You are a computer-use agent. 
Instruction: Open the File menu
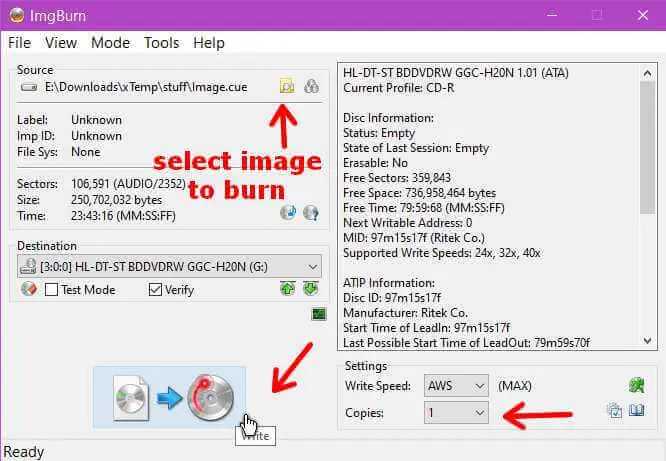point(20,42)
